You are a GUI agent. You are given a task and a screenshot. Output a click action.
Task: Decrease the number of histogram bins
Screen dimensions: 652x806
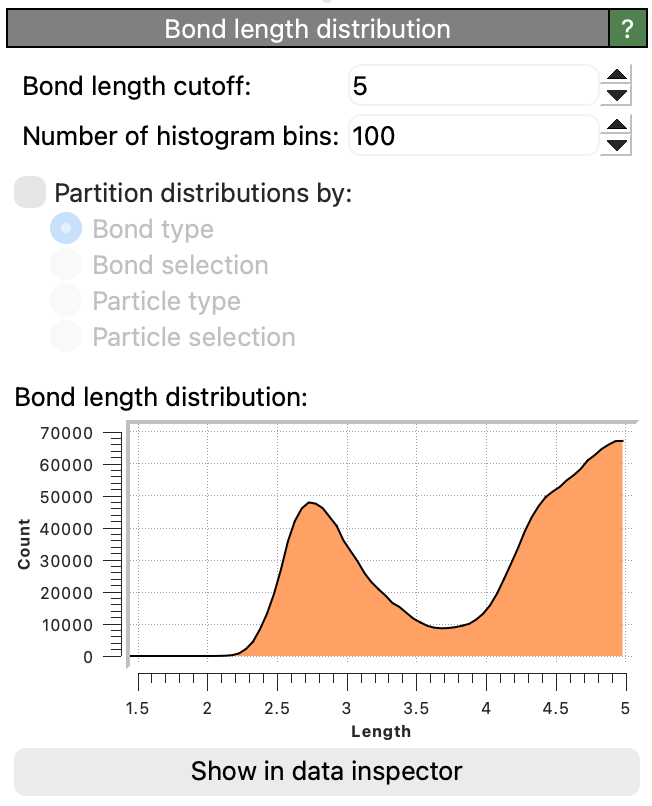(x=618, y=145)
